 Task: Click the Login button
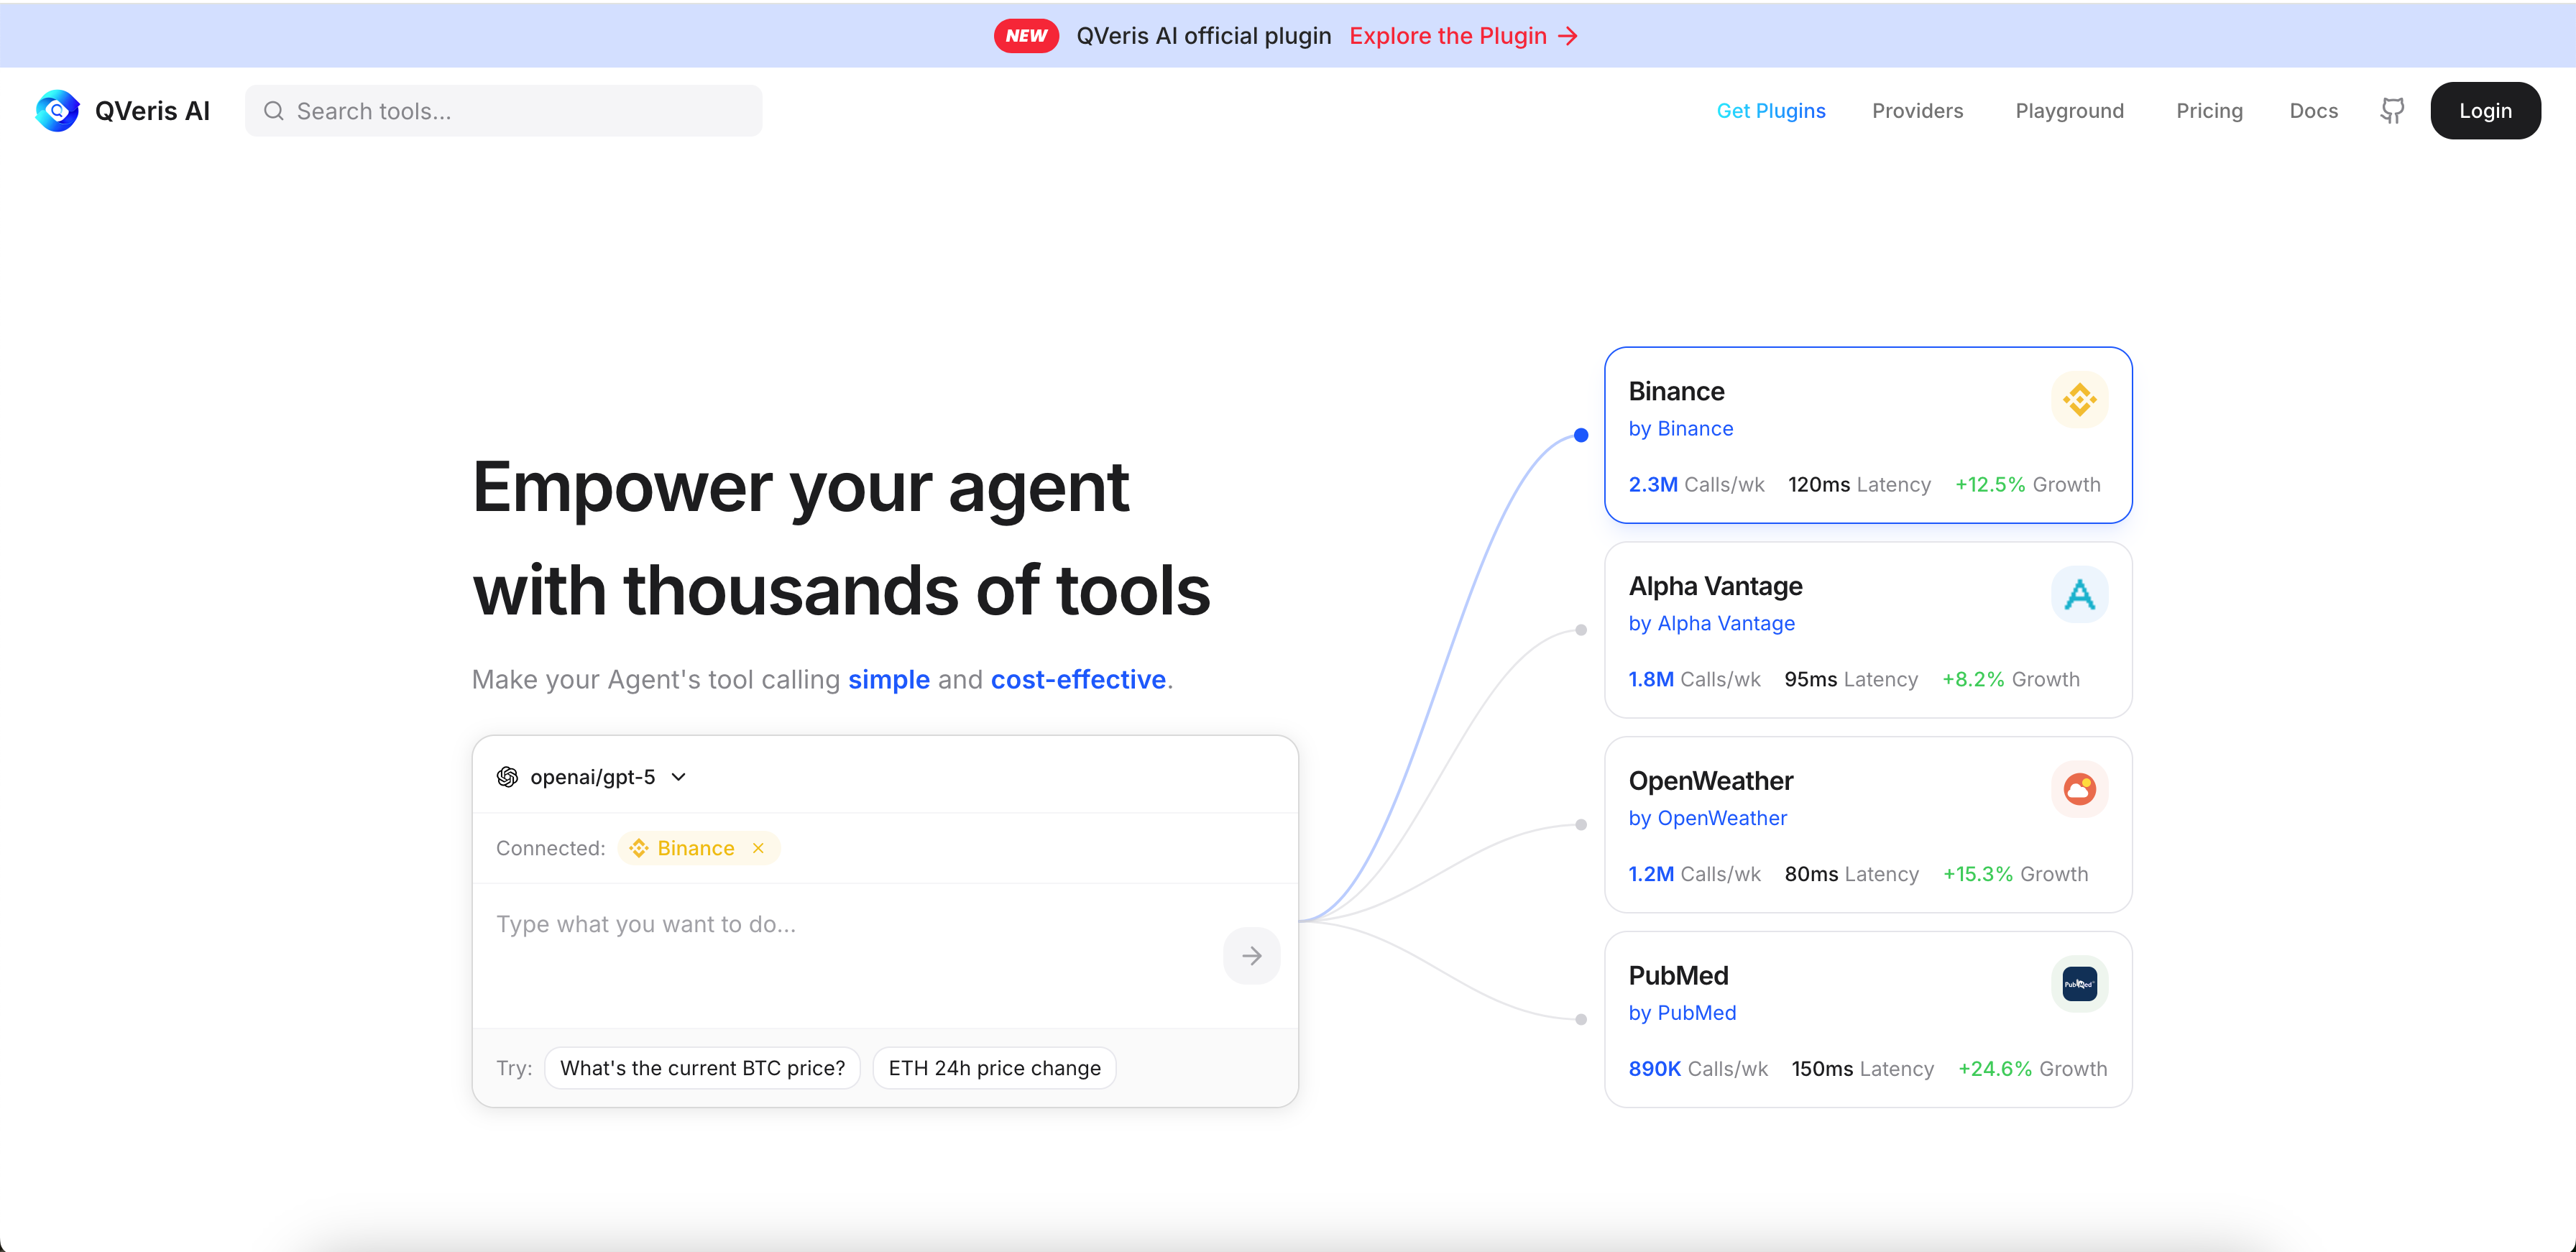[x=2486, y=110]
